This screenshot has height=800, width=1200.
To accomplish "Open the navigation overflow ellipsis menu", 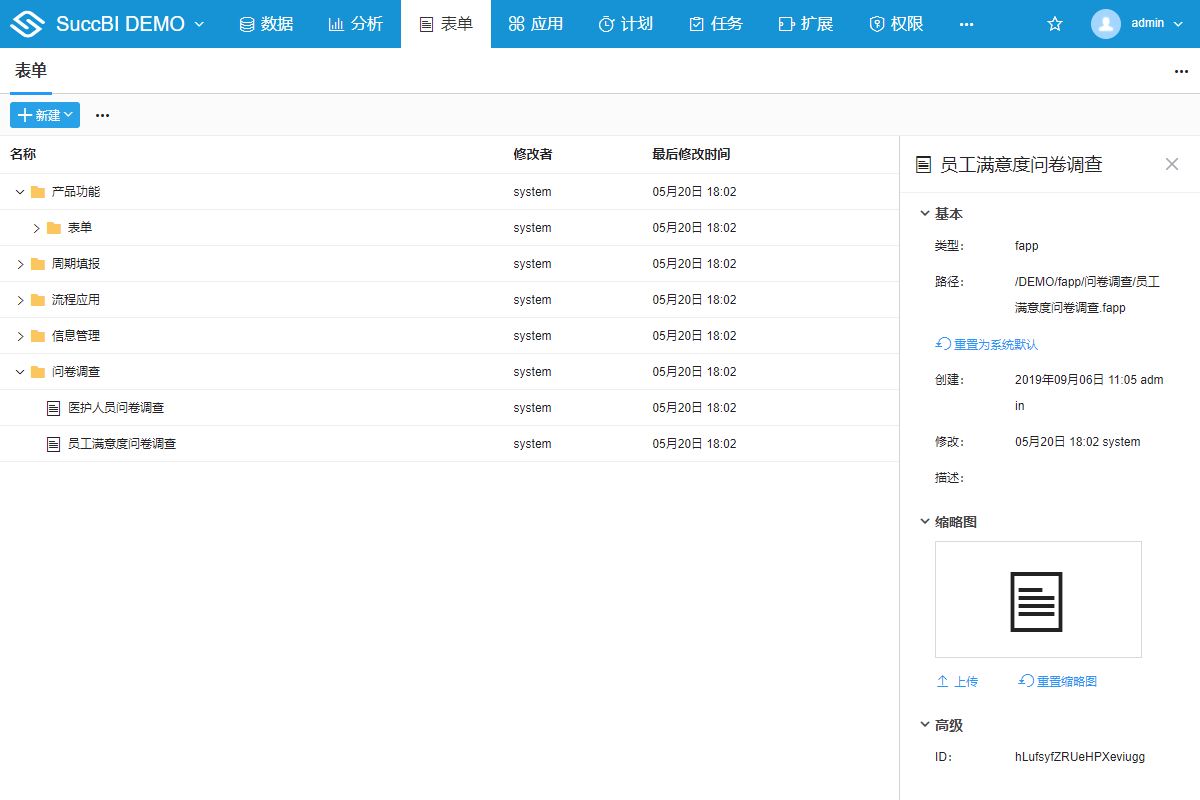I will pyautogui.click(x=966, y=24).
